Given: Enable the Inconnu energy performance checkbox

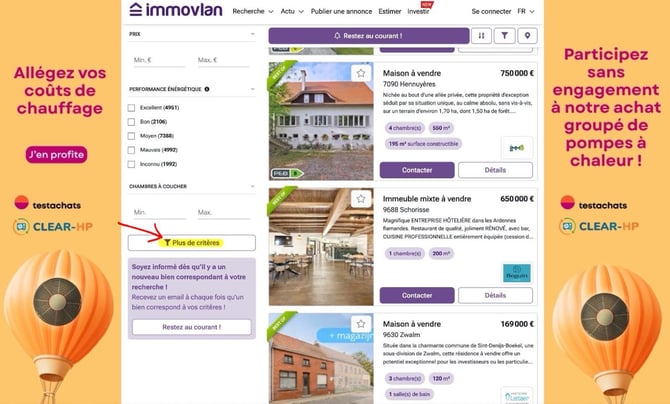Looking at the screenshot, I should (131, 164).
